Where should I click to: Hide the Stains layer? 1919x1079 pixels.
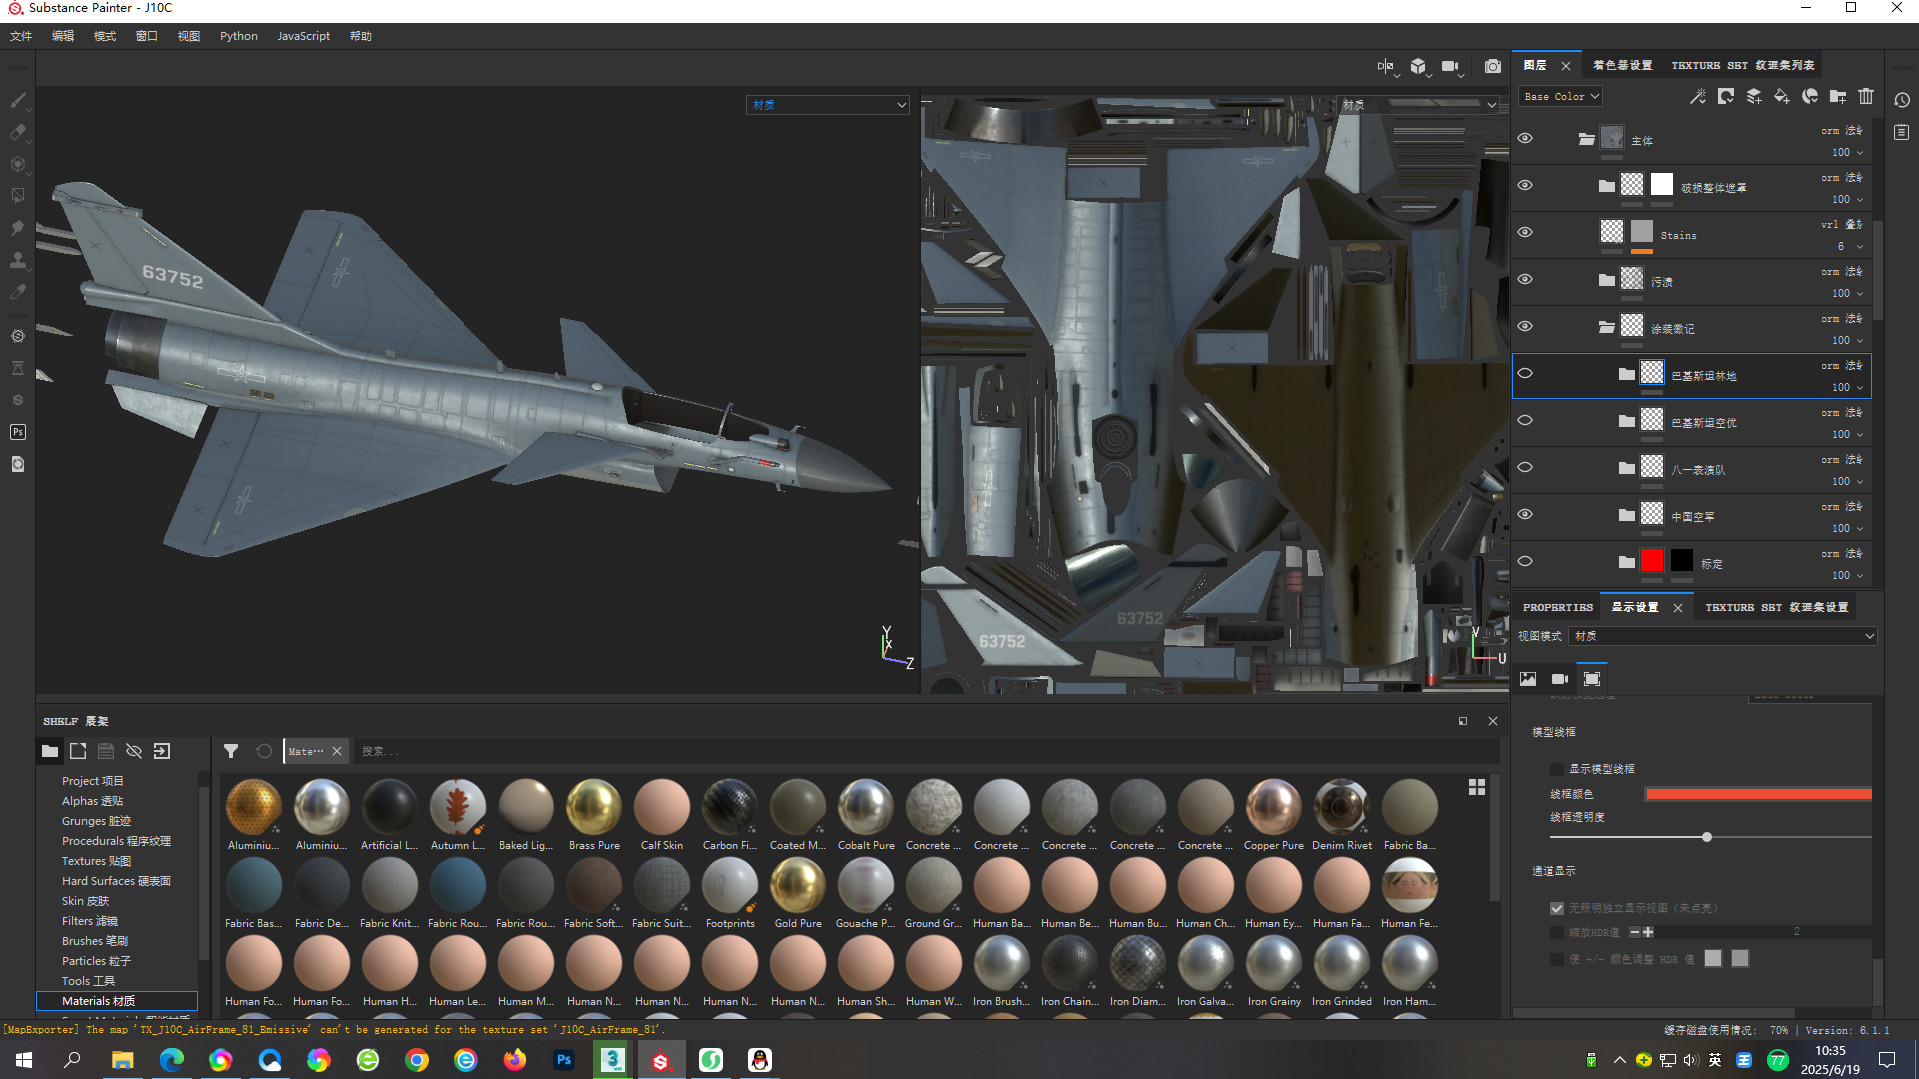pyautogui.click(x=1525, y=233)
